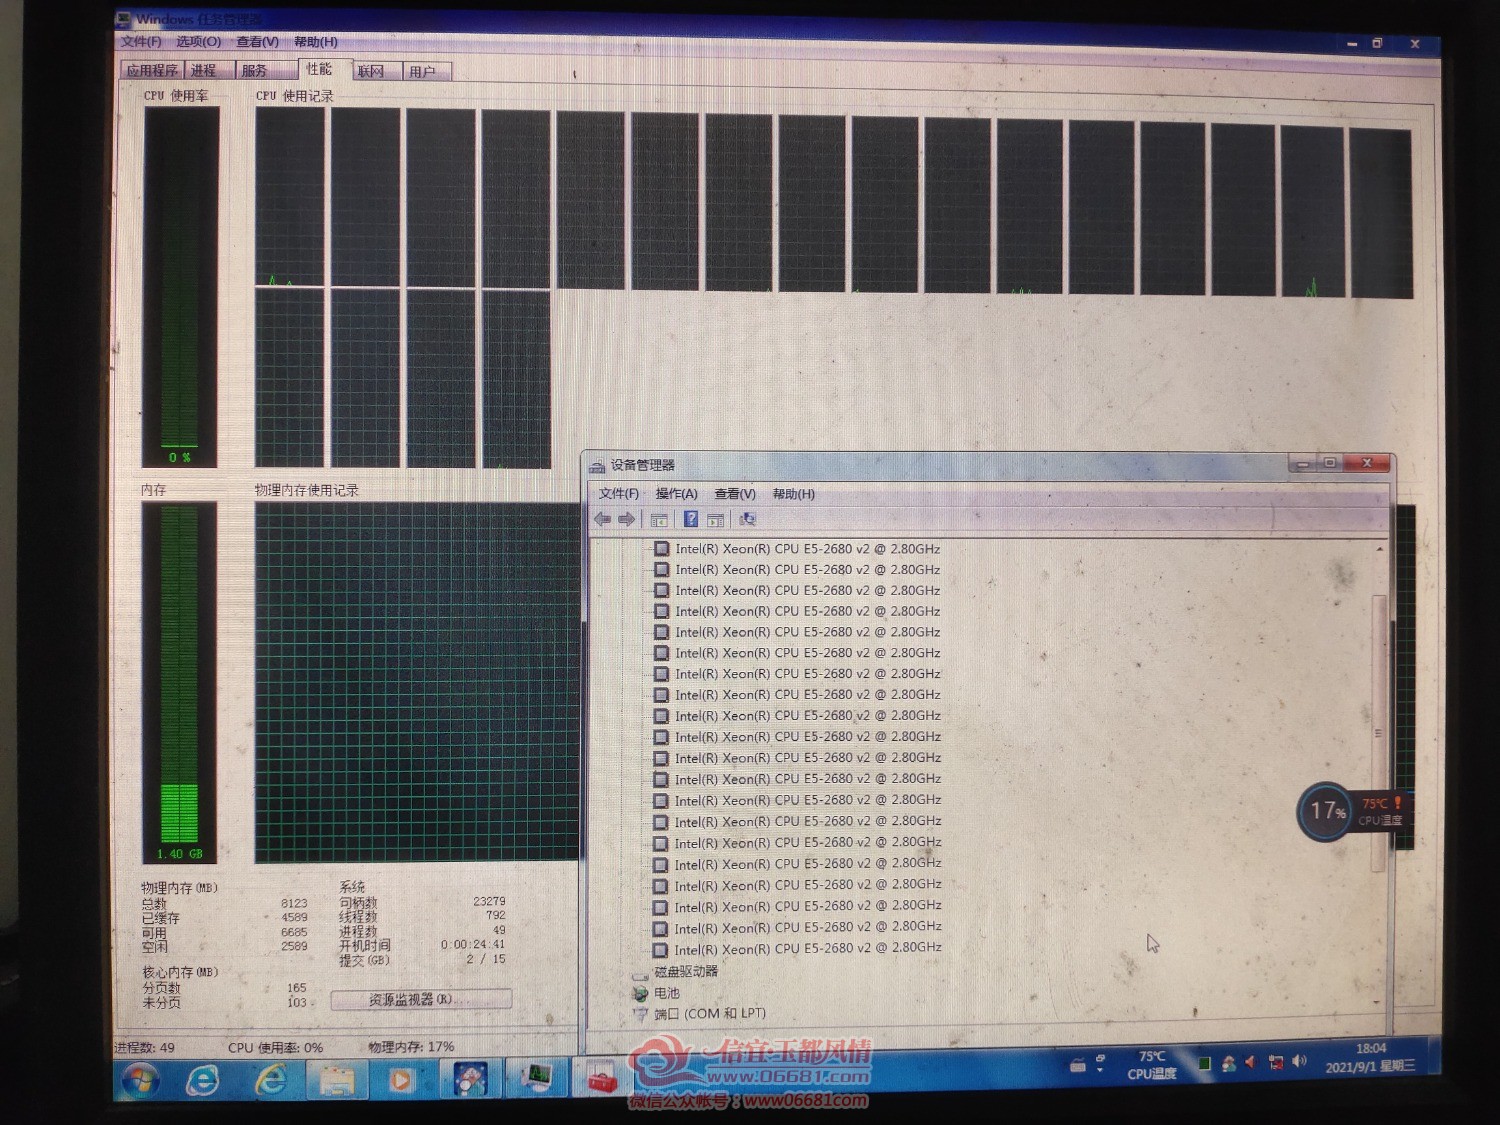This screenshot has width=1500, height=1125.
Task: Open Device Manager's 帮助(H) menu
Action: coord(793,494)
